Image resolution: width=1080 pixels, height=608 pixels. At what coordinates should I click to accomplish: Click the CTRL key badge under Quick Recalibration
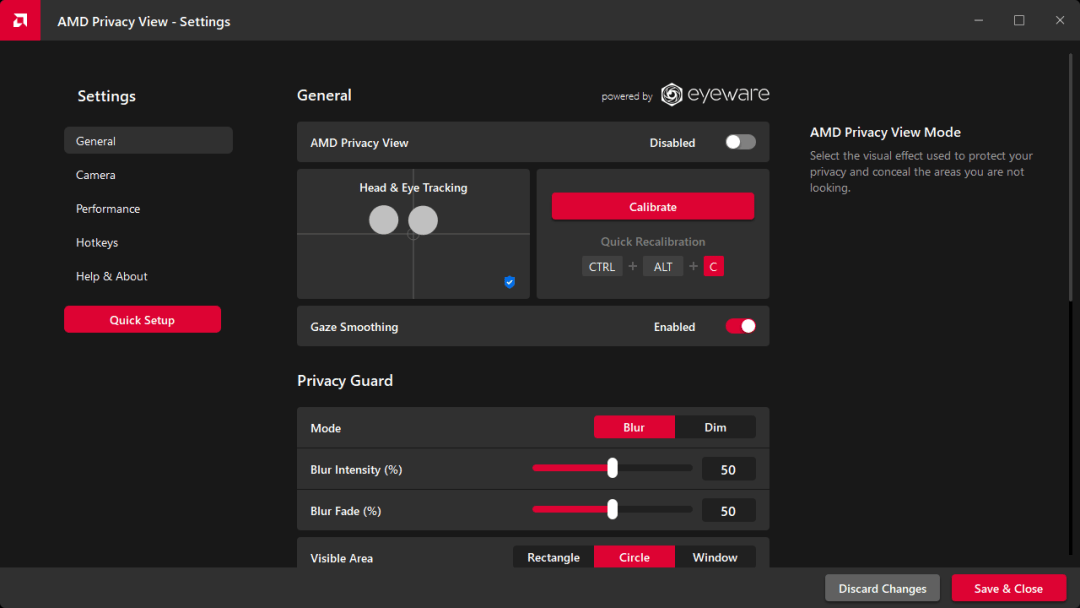pyautogui.click(x=601, y=266)
